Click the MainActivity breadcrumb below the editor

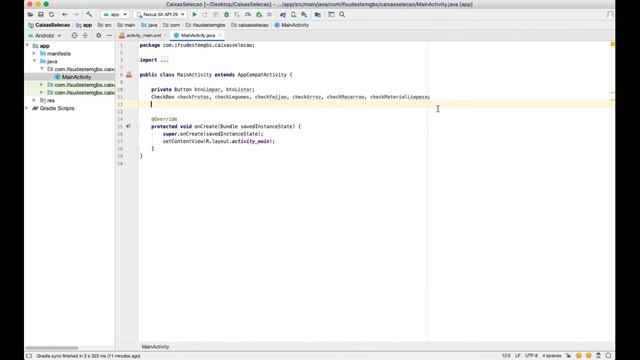[155, 347]
